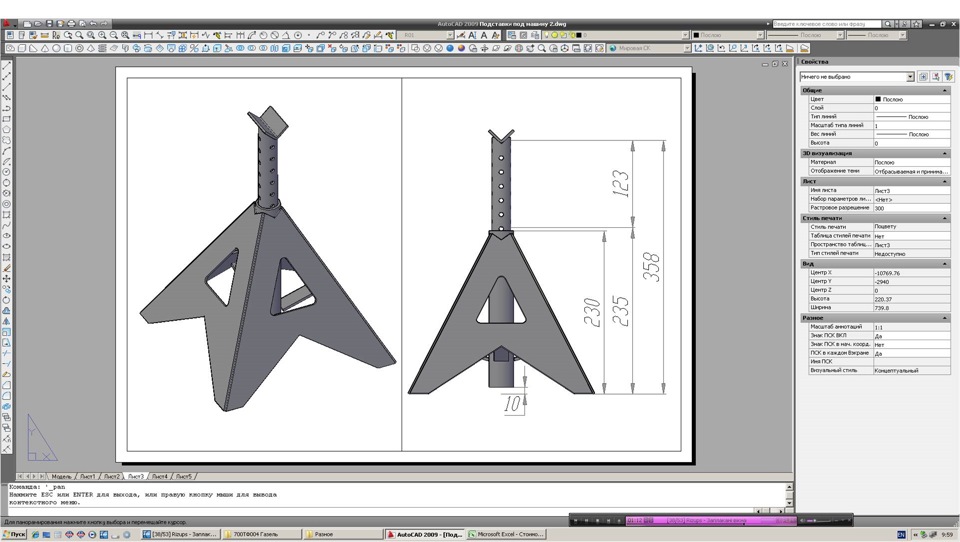This screenshot has height=542, width=960.
Task: Collapse the 'Общие' properties section
Action: click(x=945, y=90)
